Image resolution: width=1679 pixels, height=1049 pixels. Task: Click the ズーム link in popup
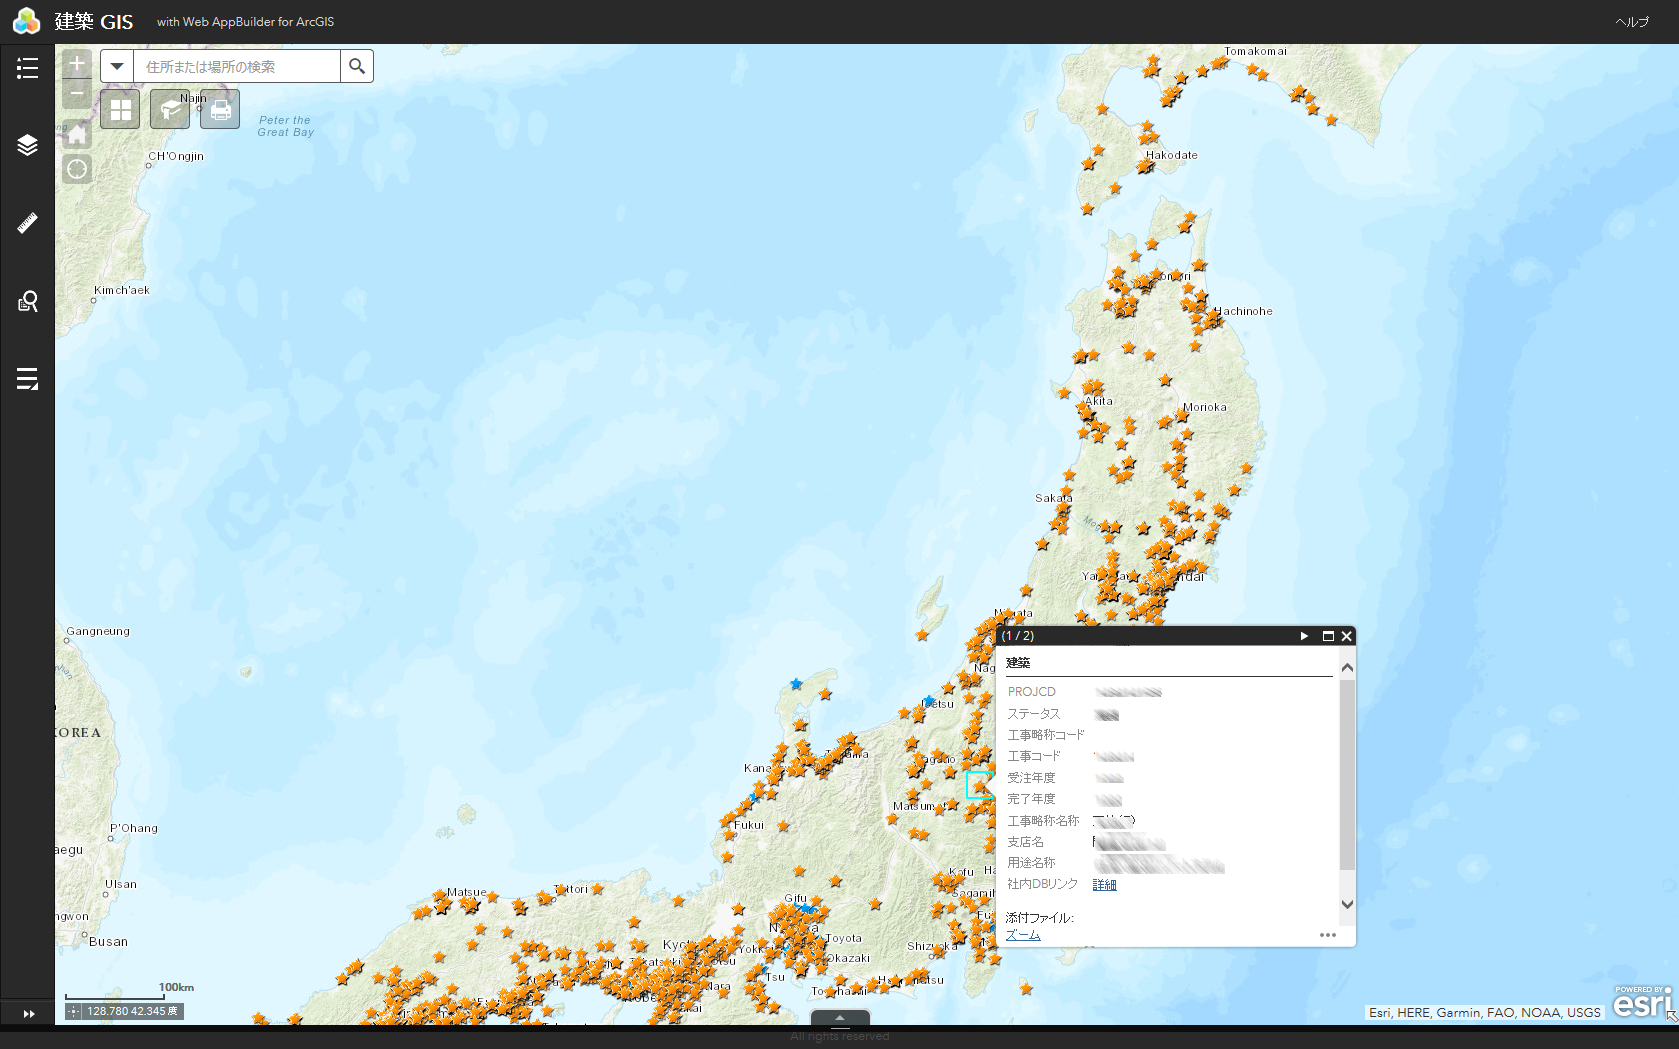pyautogui.click(x=1023, y=936)
